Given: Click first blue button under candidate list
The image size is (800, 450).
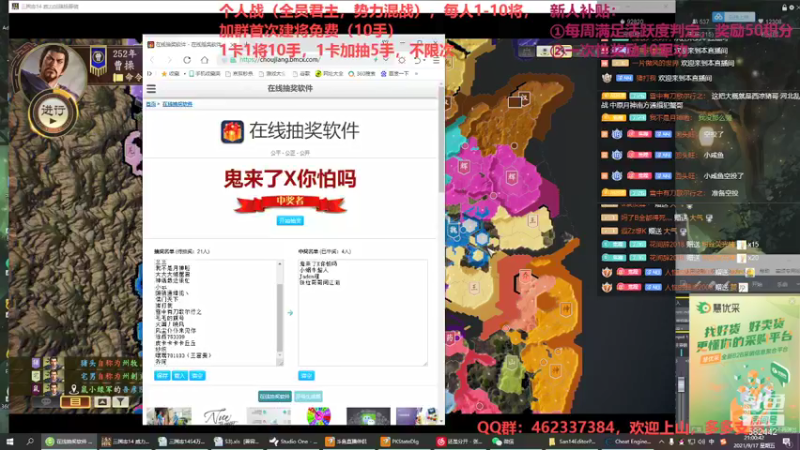Looking at the screenshot, I should pyautogui.click(x=162, y=376).
